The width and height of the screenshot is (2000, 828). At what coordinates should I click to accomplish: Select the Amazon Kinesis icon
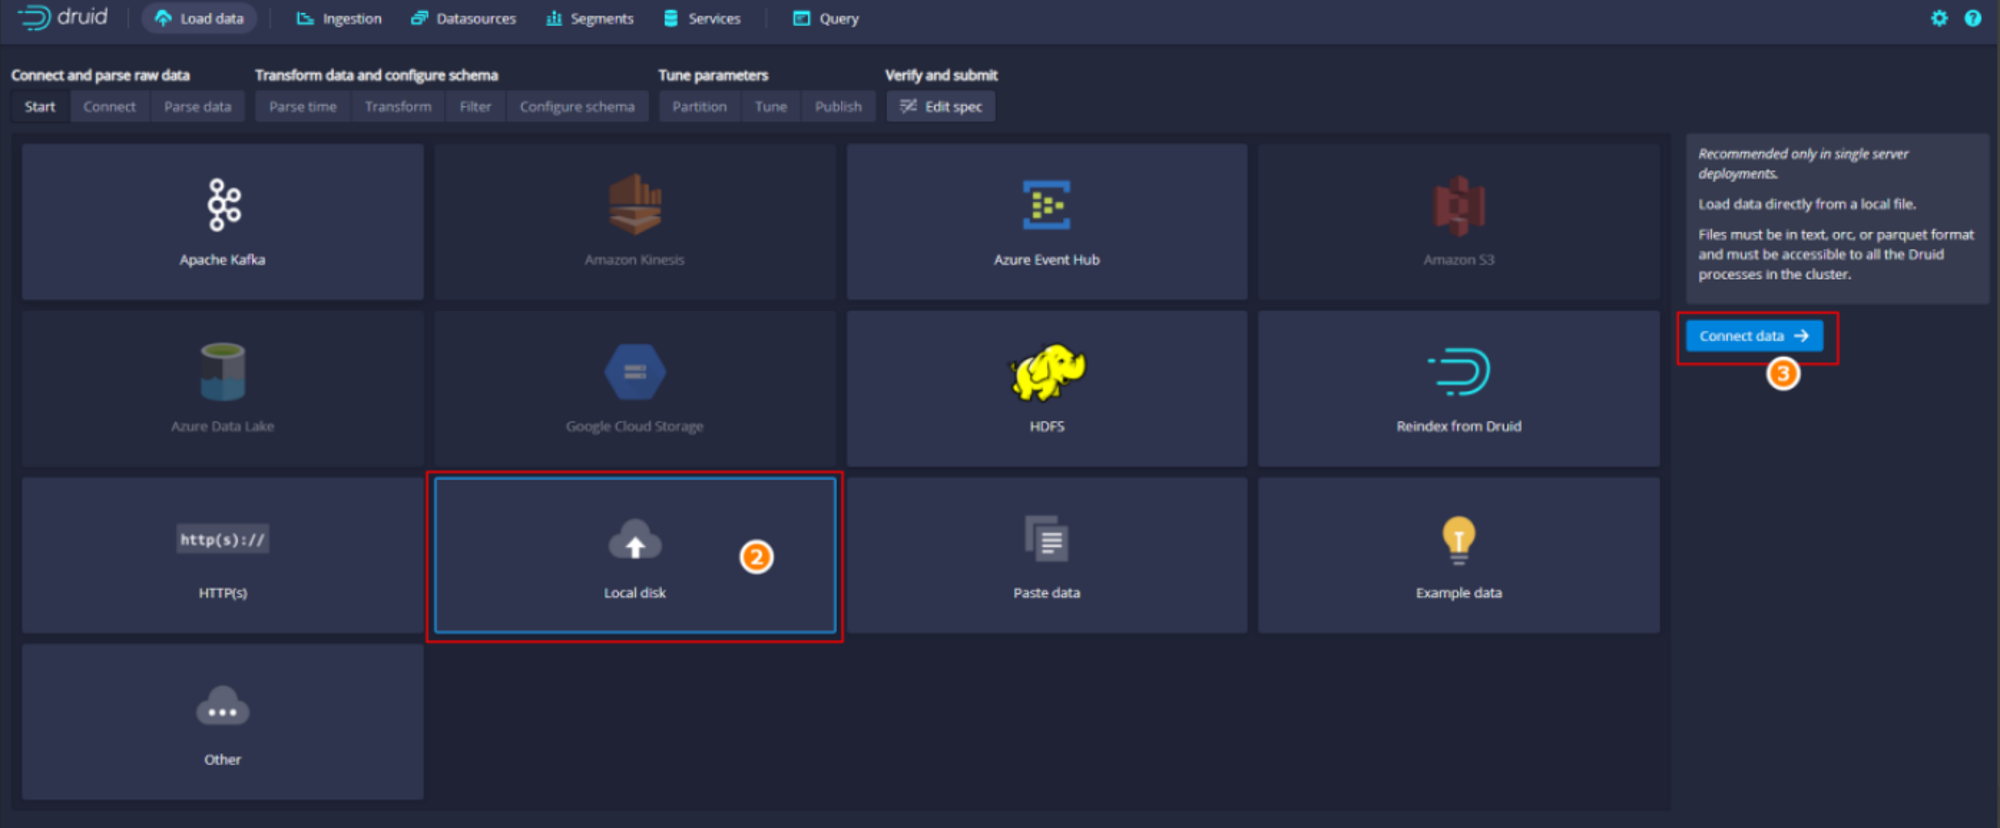pyautogui.click(x=635, y=204)
